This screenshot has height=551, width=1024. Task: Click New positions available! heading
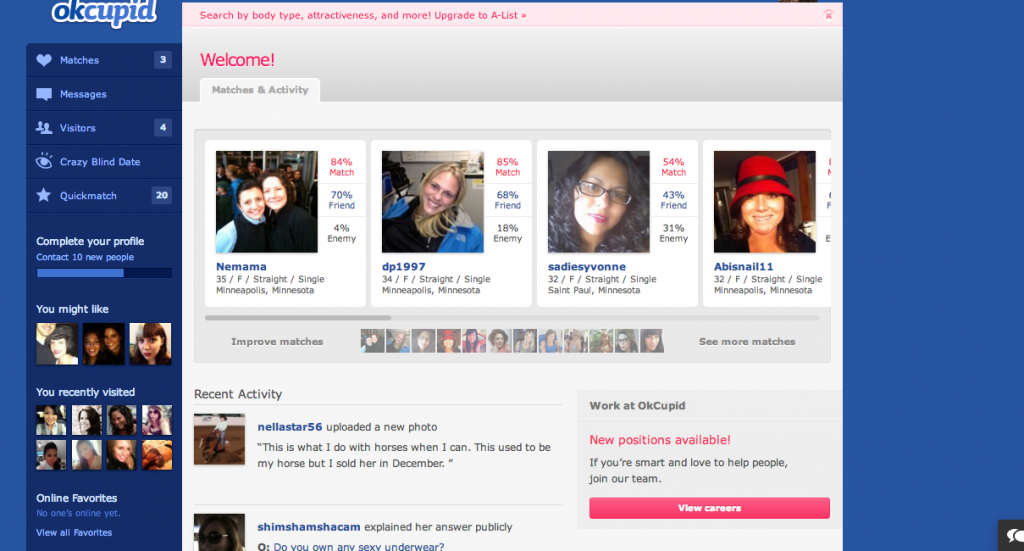[x=660, y=440]
